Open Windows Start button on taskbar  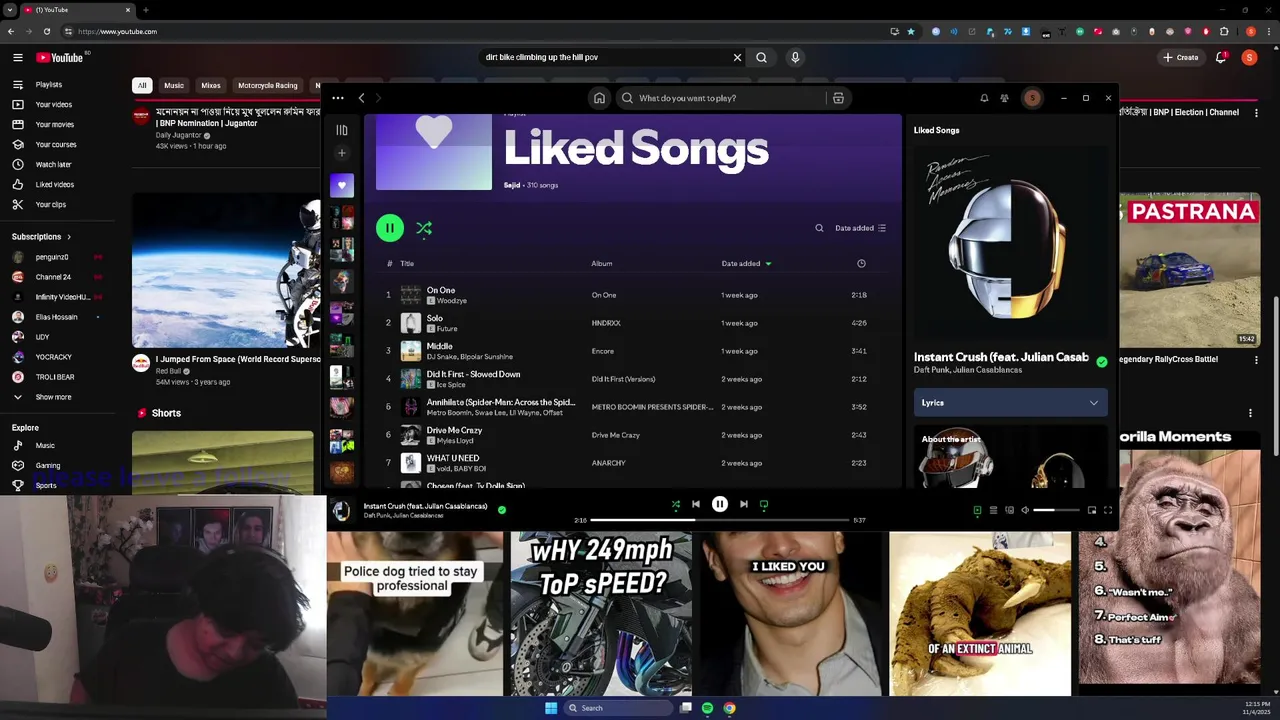[x=551, y=708]
